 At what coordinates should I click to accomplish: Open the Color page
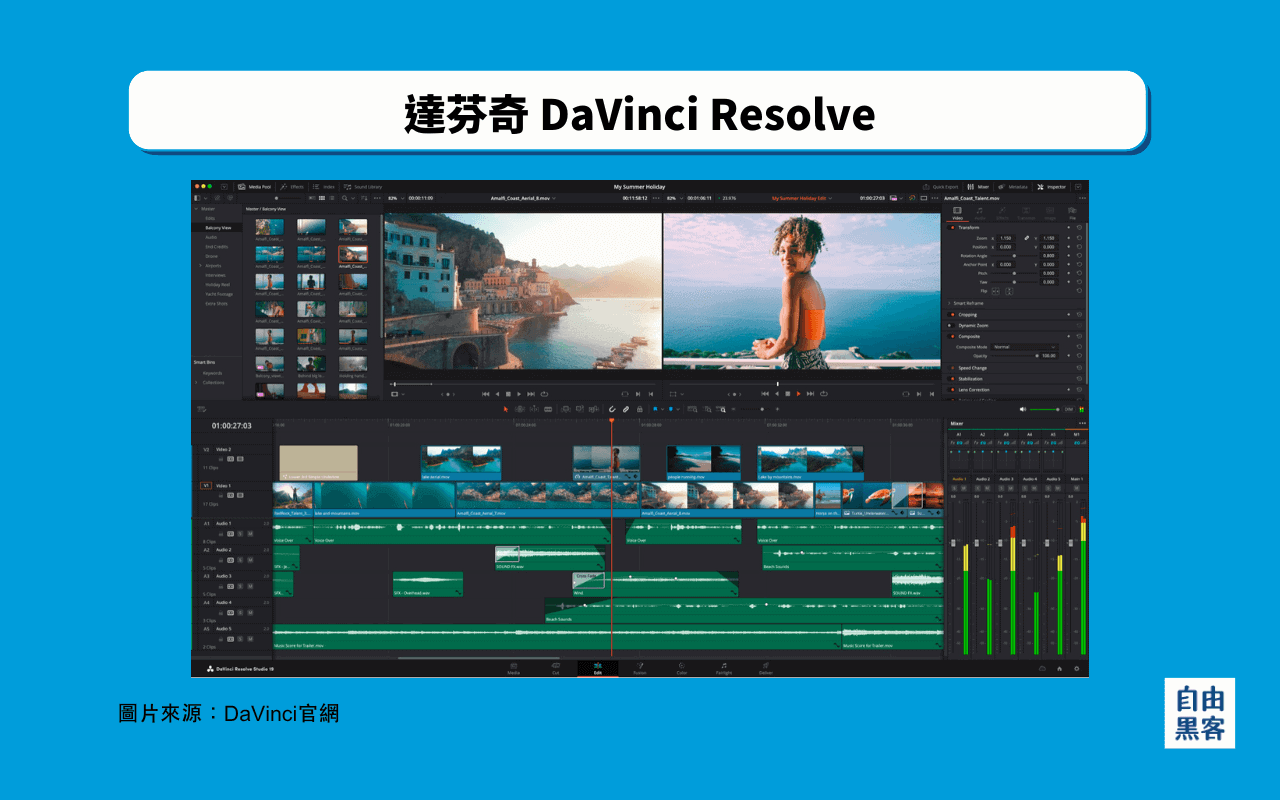(682, 668)
